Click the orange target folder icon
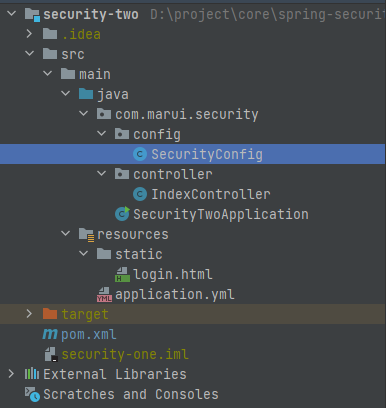 click(50, 314)
